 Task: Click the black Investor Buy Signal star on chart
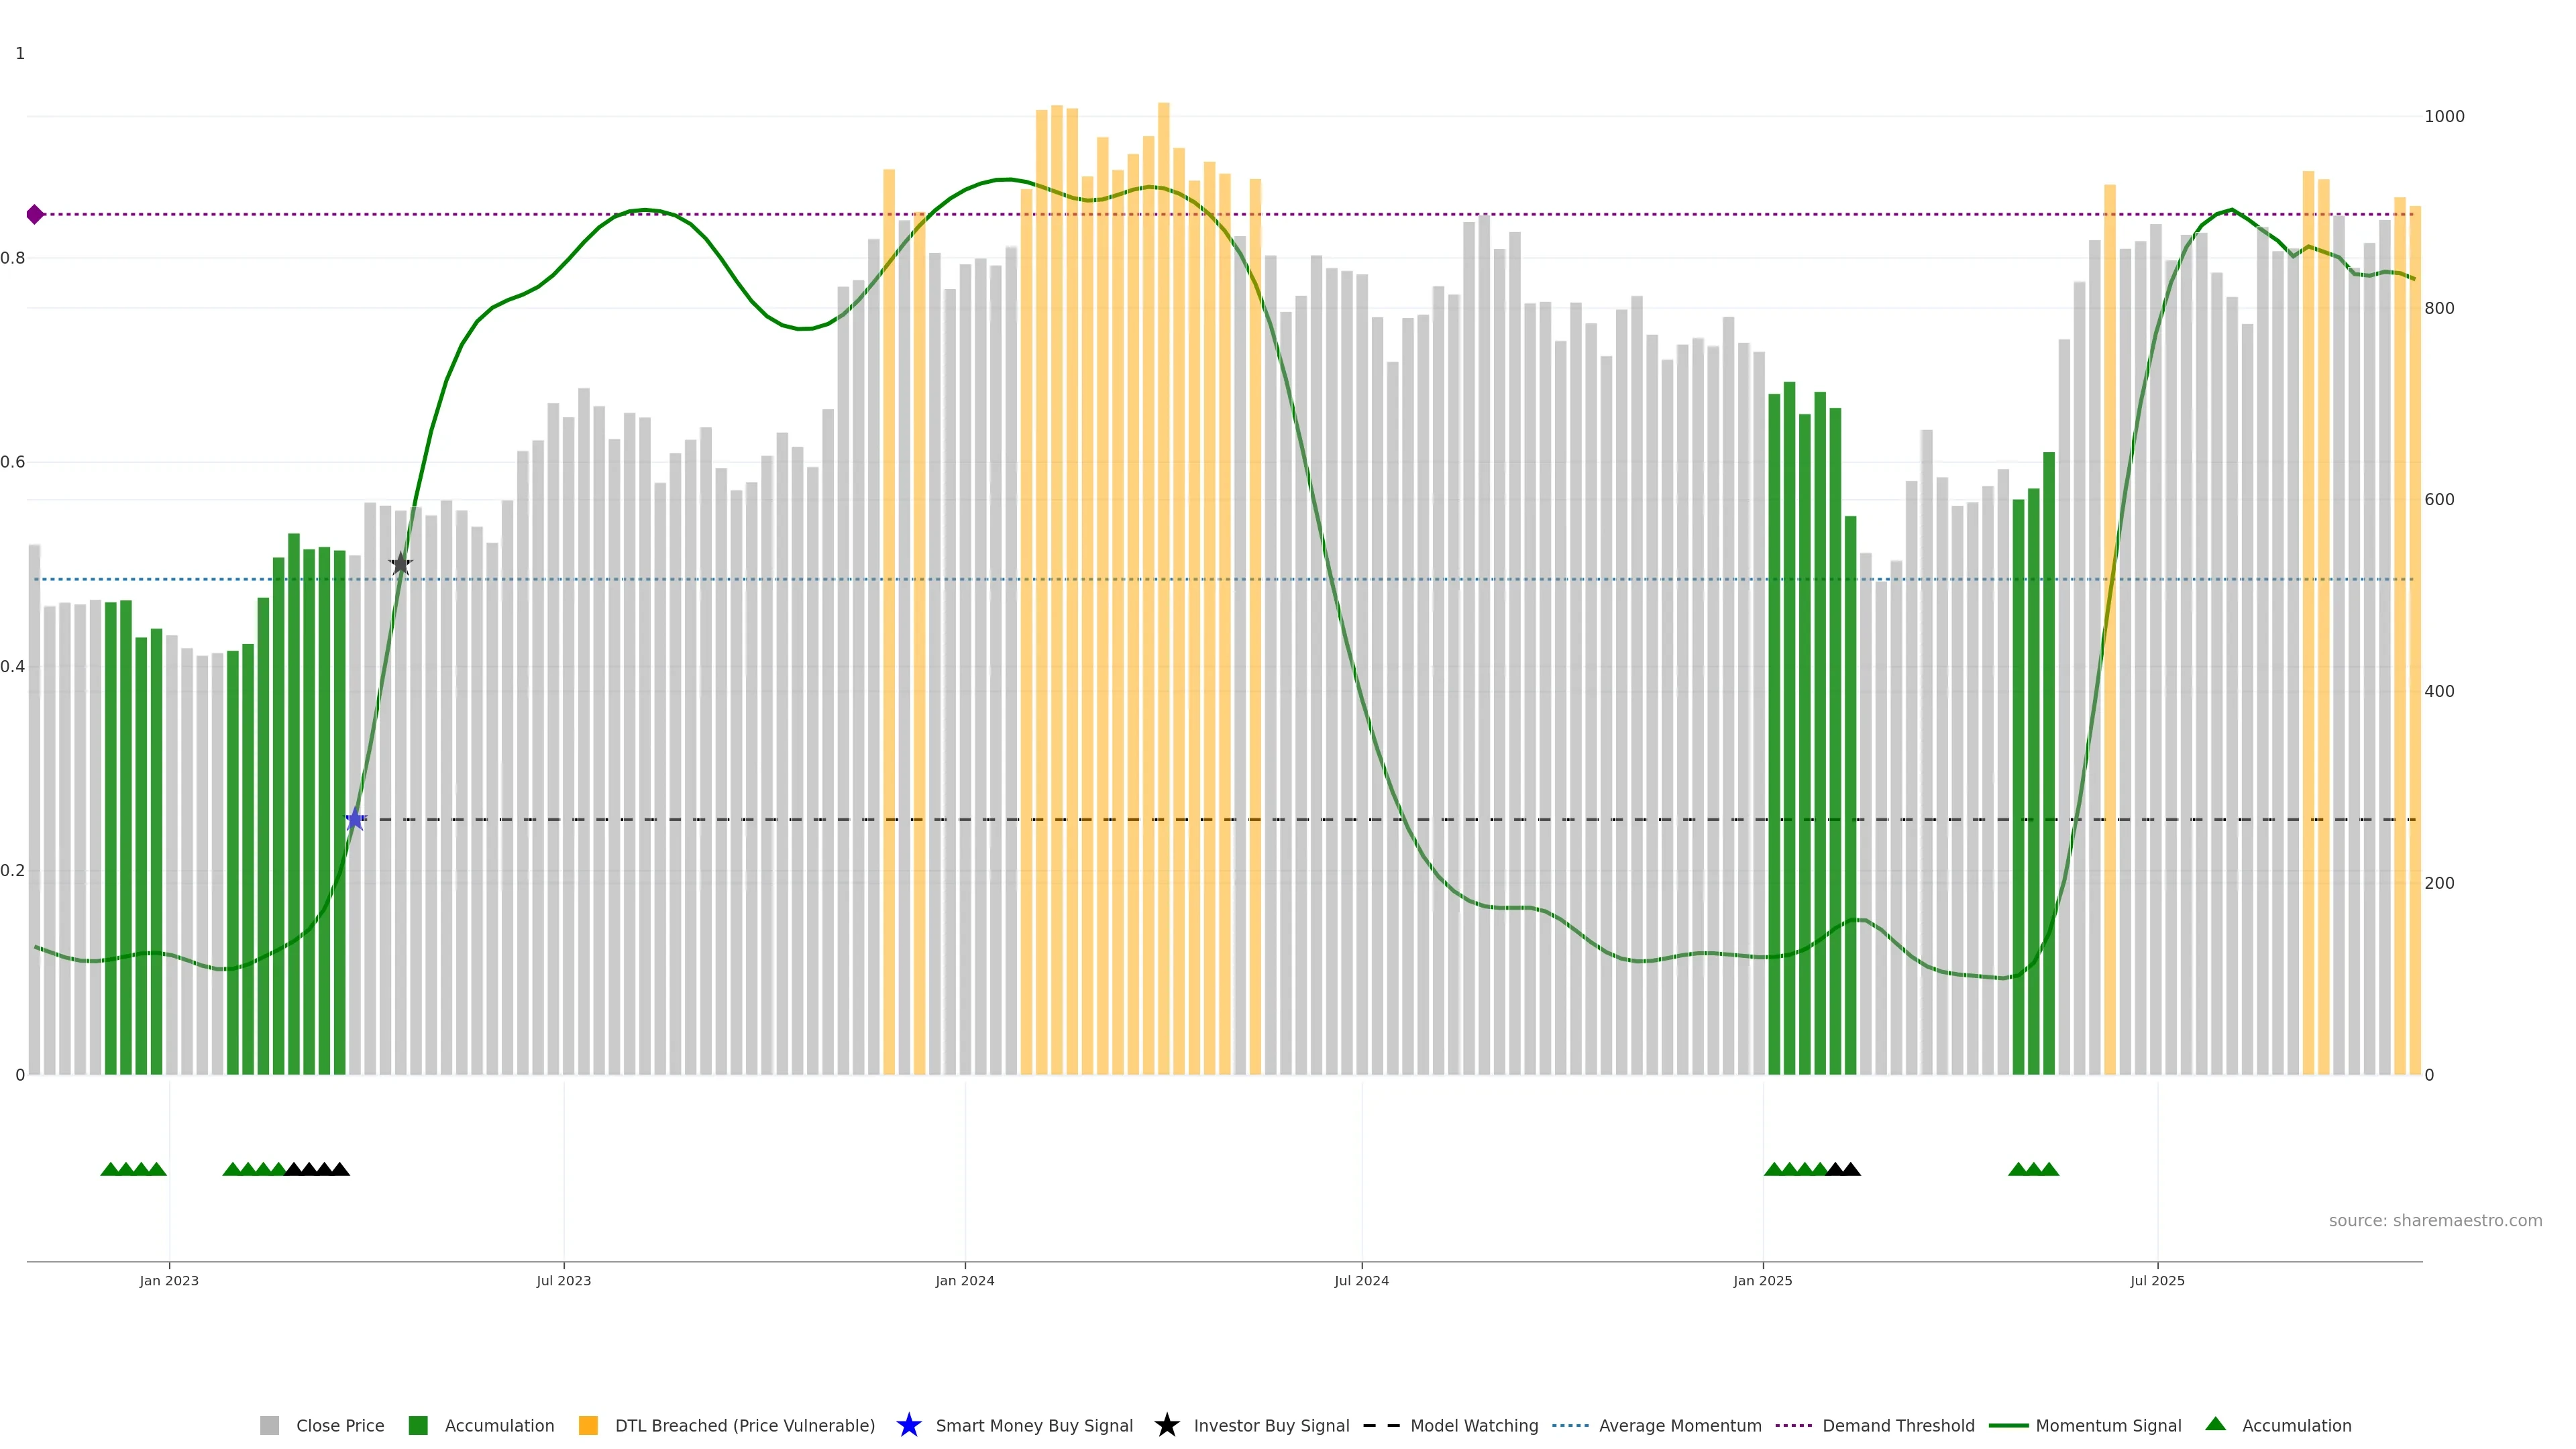coord(400,563)
